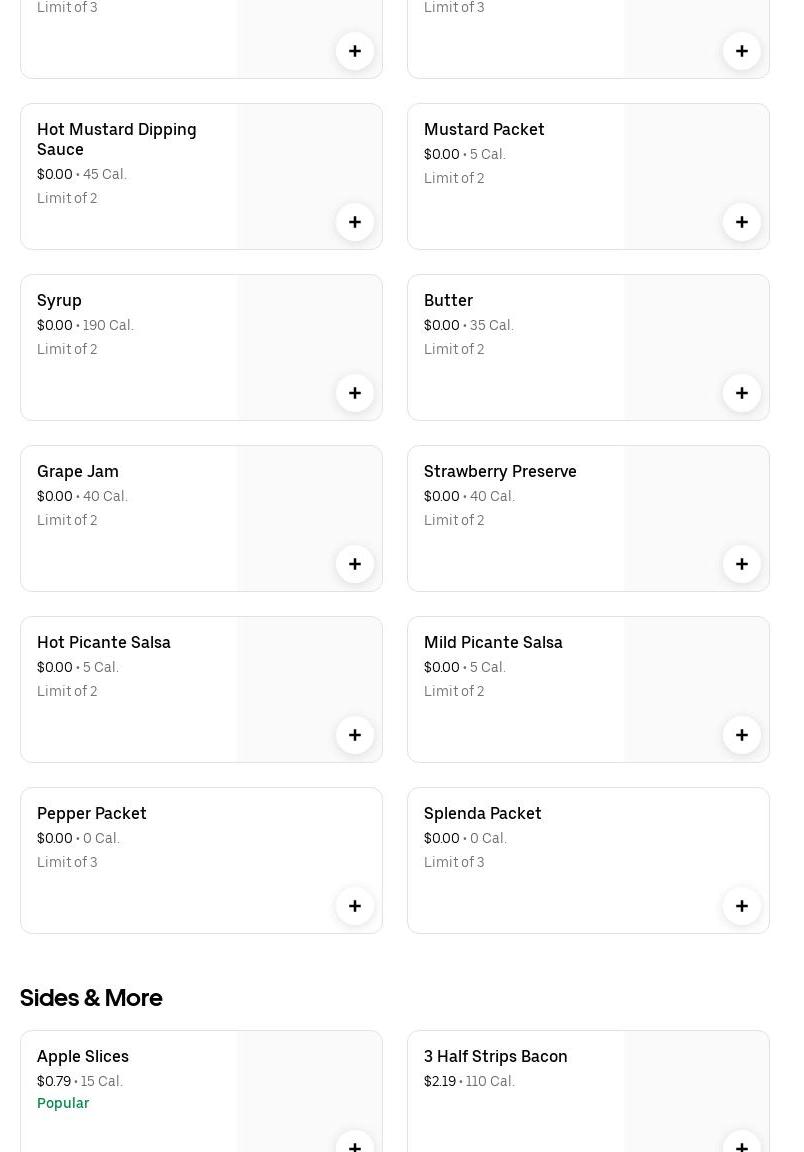Add Hot Mustard Dipping Sauce to order

tap(355, 222)
